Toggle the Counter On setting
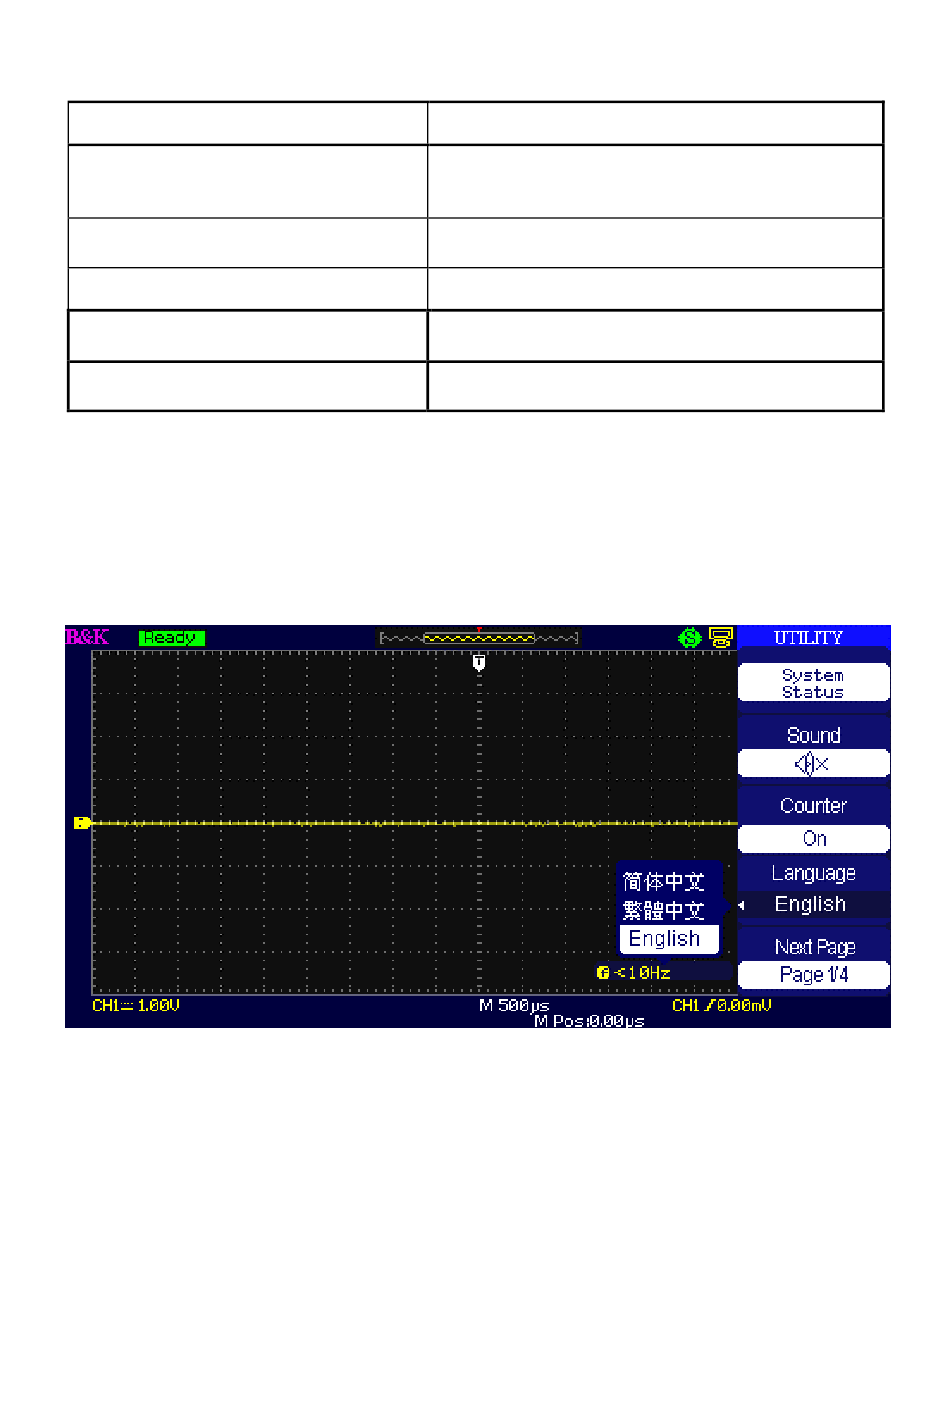This screenshot has height=1425, width=950. pyautogui.click(x=813, y=839)
